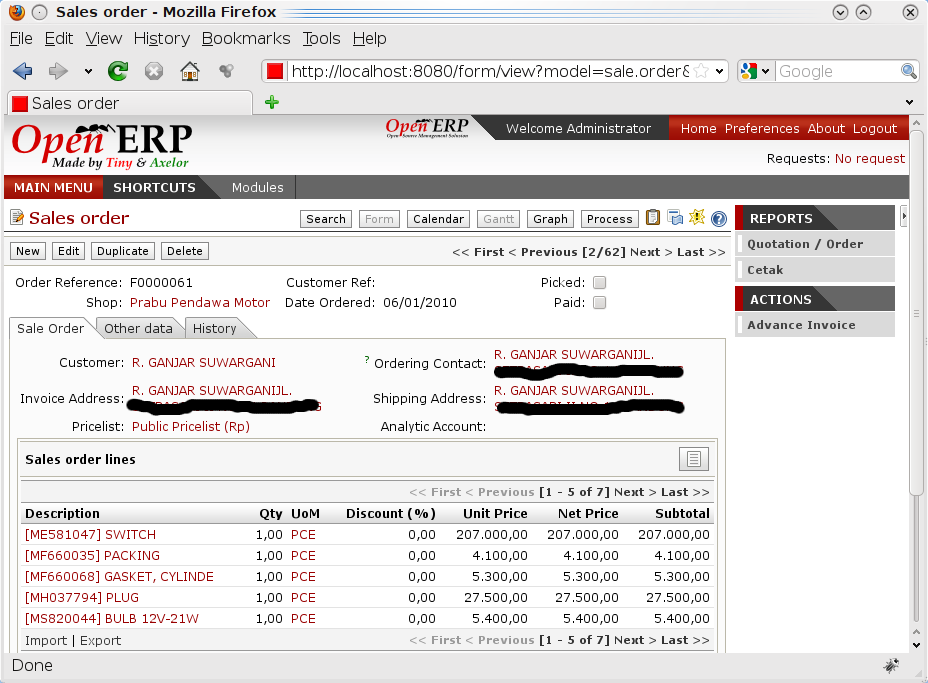Open the URL bar history dropdown
928x683 pixels.
(x=719, y=72)
